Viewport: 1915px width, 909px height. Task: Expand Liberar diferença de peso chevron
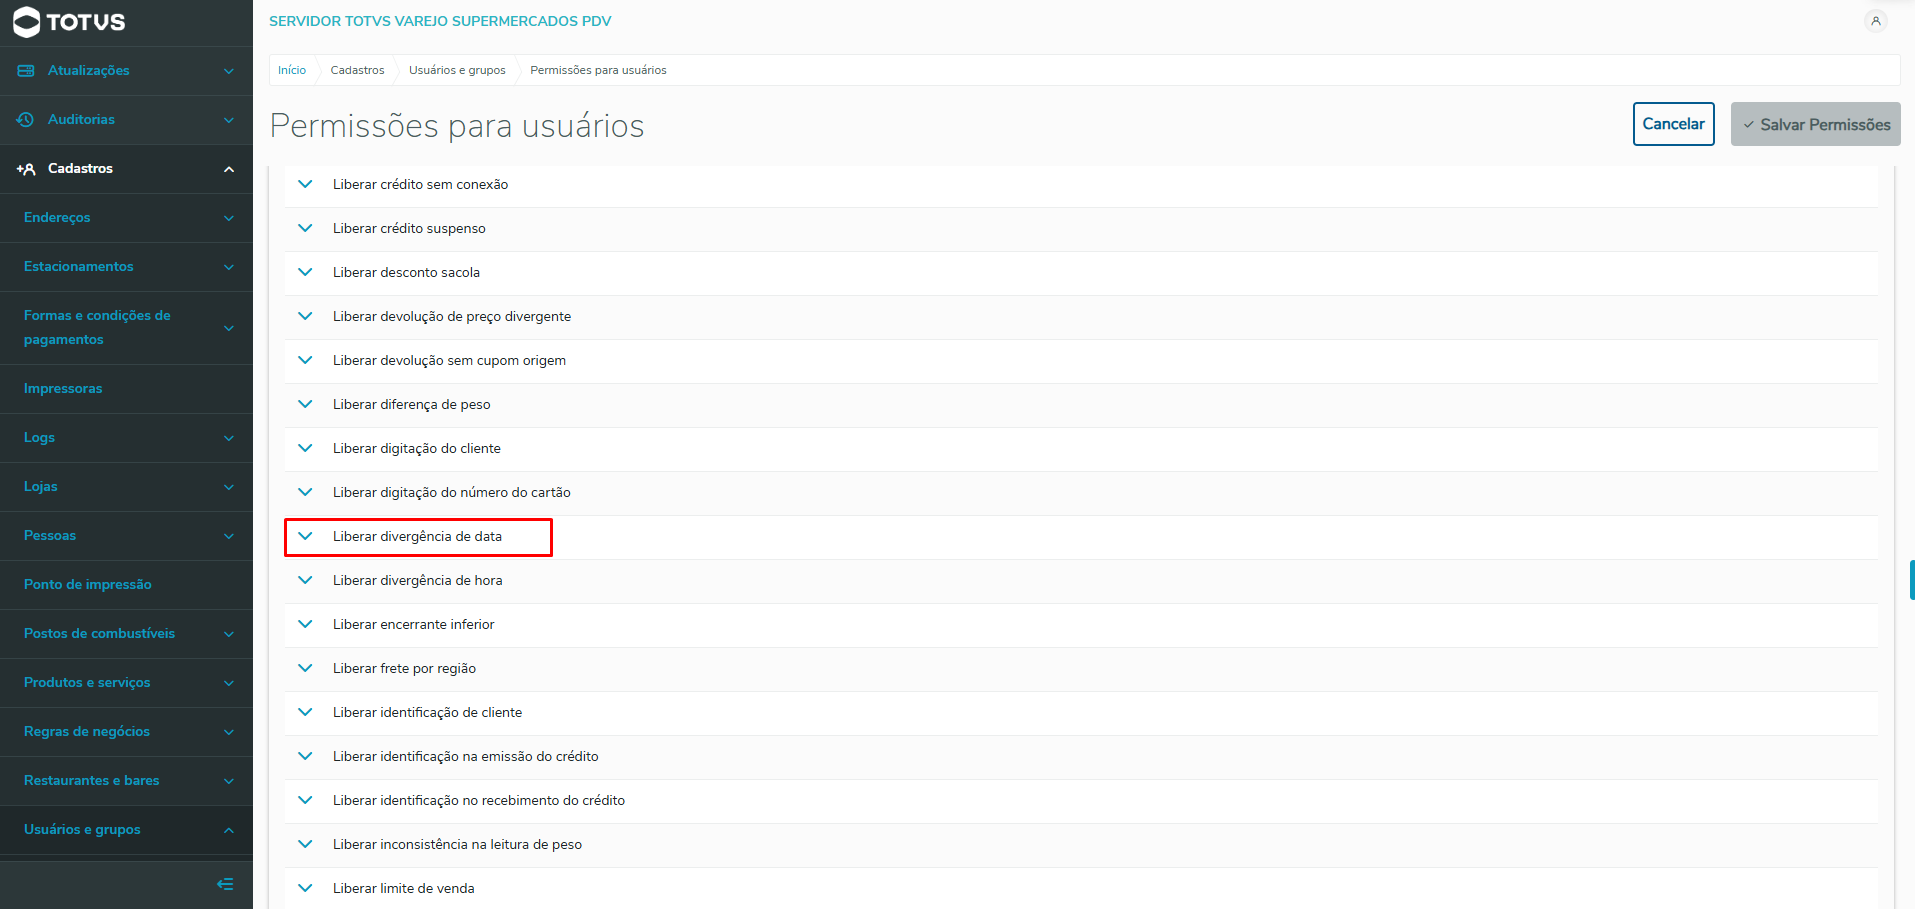point(305,404)
